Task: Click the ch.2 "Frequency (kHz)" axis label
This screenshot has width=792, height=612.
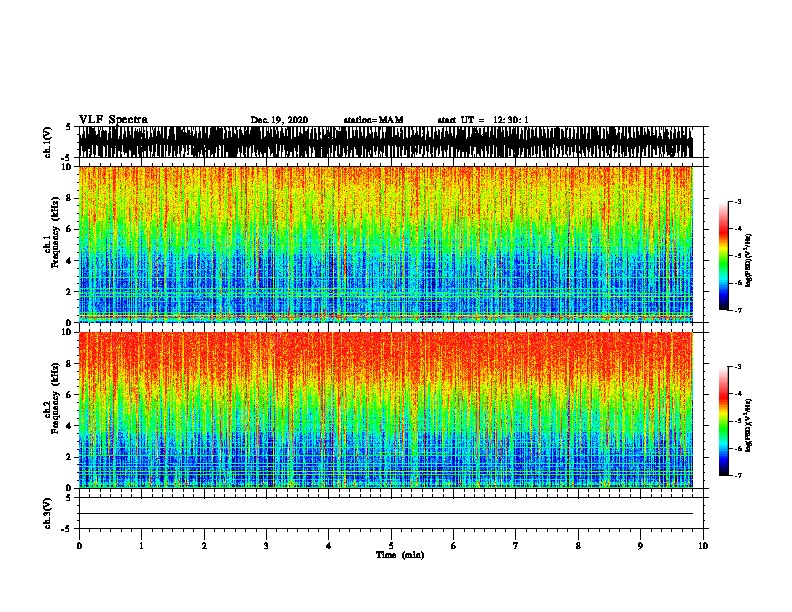Action: 55,397
